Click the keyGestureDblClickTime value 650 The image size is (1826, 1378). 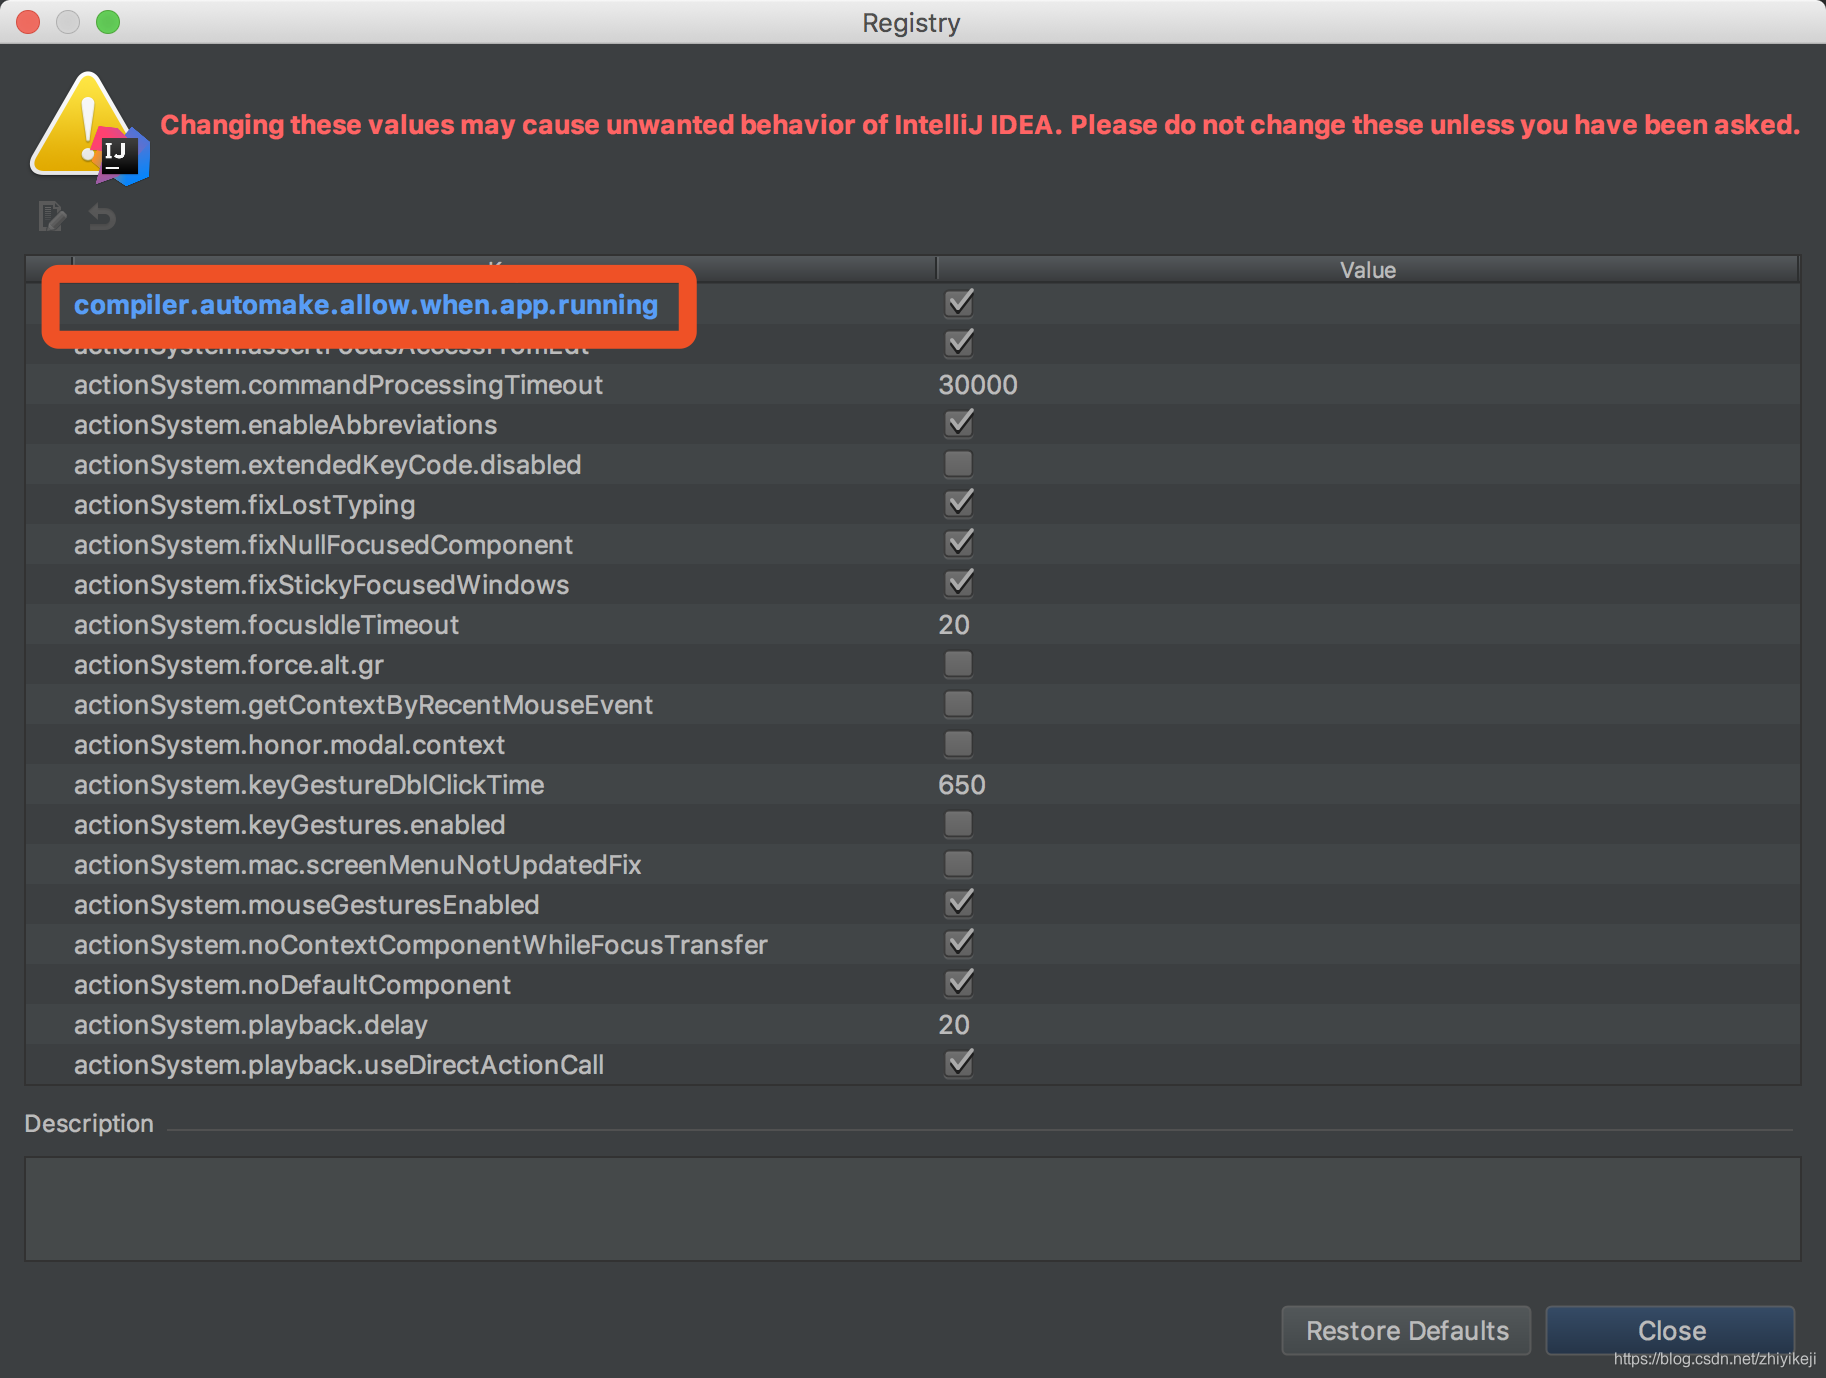(x=961, y=785)
